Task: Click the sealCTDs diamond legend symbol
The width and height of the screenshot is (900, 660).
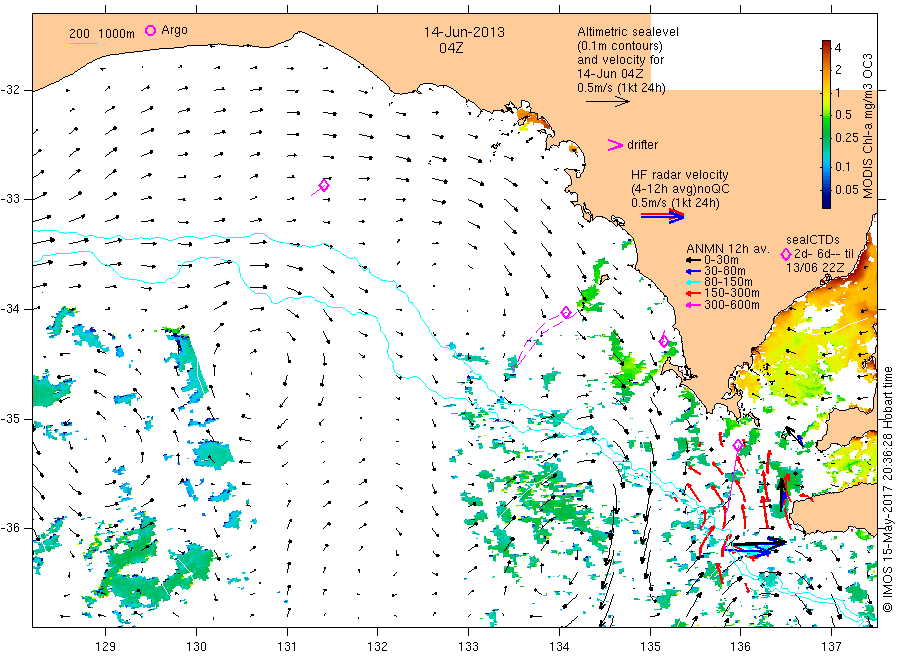Action: pyautogui.click(x=786, y=254)
